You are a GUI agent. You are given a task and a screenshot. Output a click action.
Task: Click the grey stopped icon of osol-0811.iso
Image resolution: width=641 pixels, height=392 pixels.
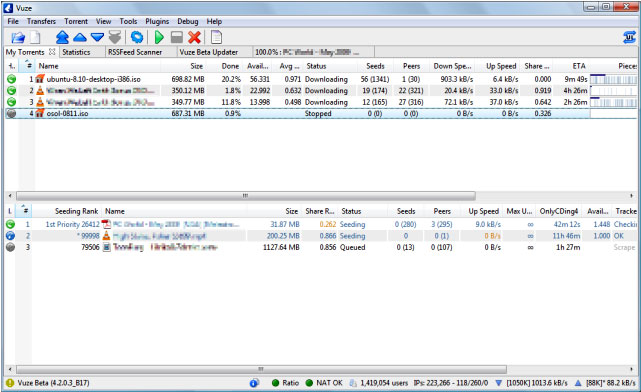(x=11, y=113)
